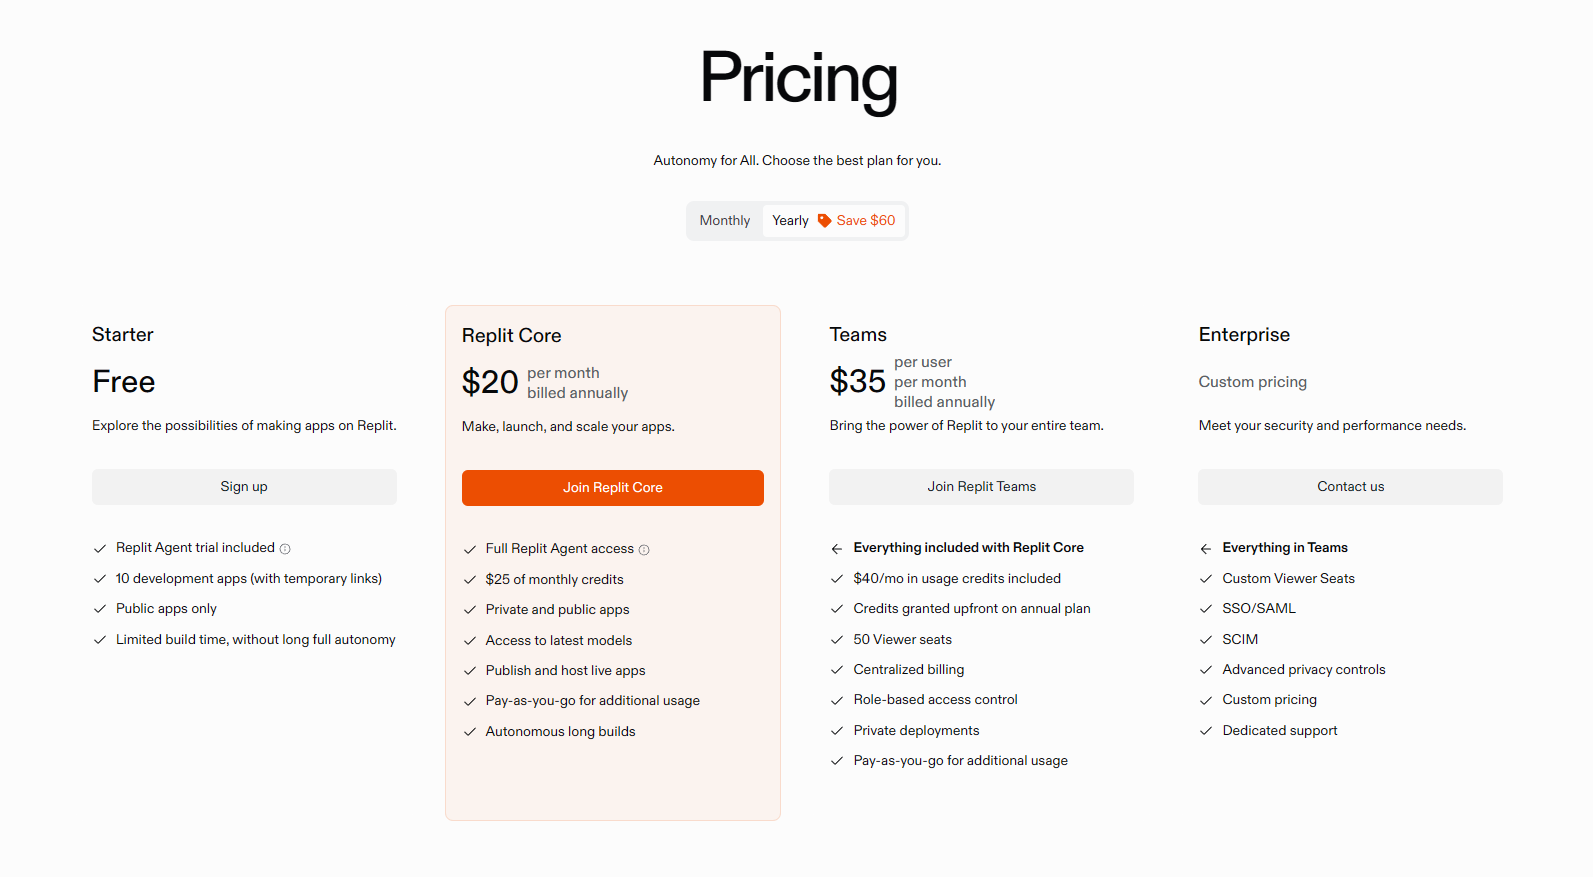Click info icon next to Full Replit Agent access
Viewport: 1593px width, 877px height.
(644, 550)
